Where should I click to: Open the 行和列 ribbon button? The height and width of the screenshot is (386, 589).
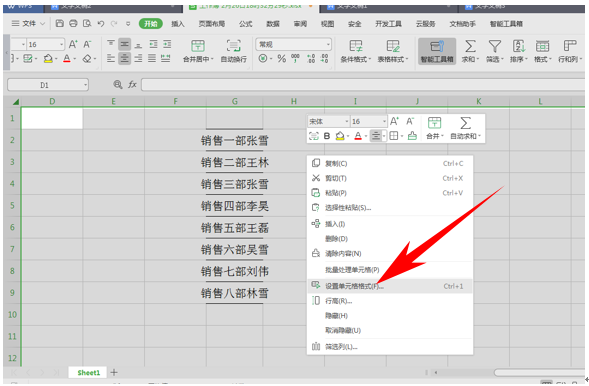coord(570,51)
